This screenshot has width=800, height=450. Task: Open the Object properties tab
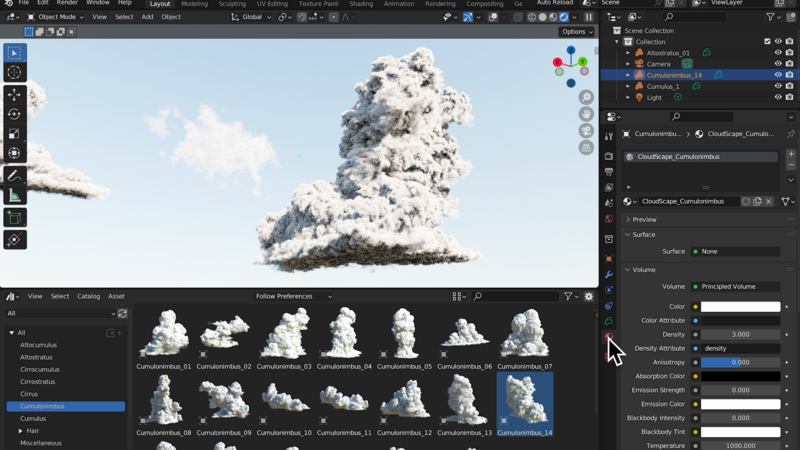click(609, 259)
